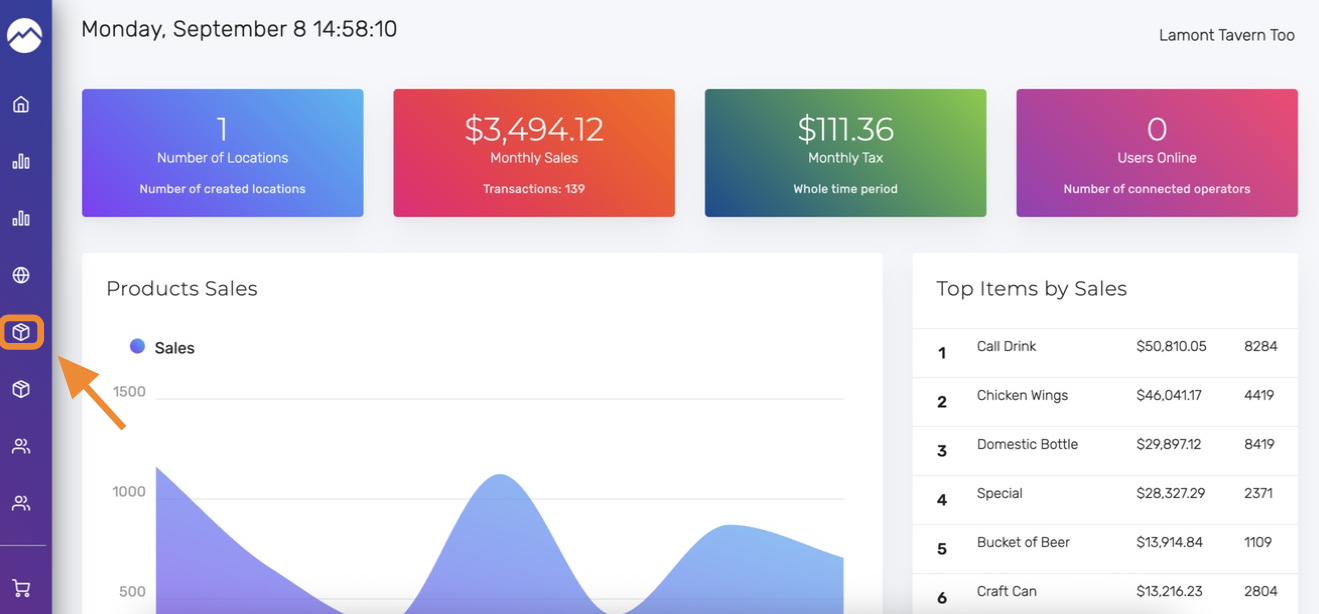Click the Craft Can row name
This screenshot has width=1319, height=614.
(x=1007, y=591)
